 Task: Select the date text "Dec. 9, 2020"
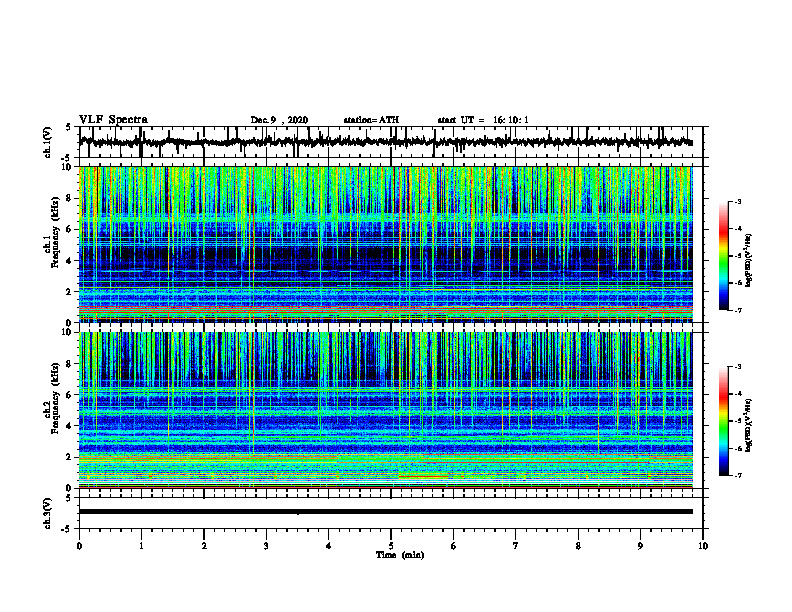[x=279, y=120]
